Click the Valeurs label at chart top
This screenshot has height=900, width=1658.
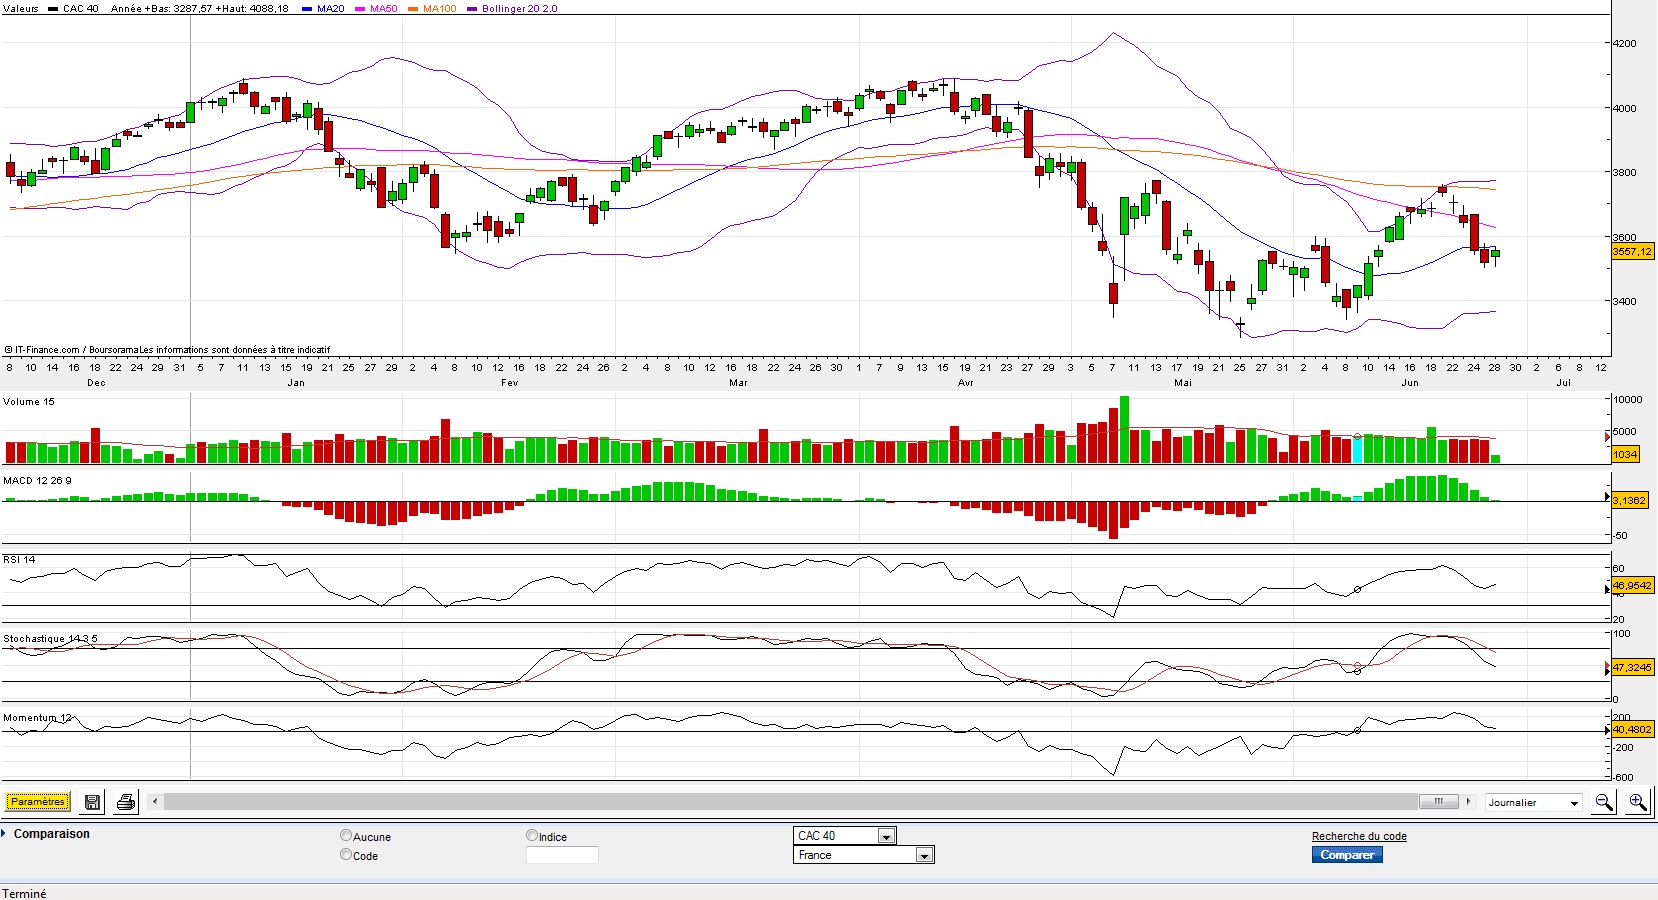click(x=21, y=9)
